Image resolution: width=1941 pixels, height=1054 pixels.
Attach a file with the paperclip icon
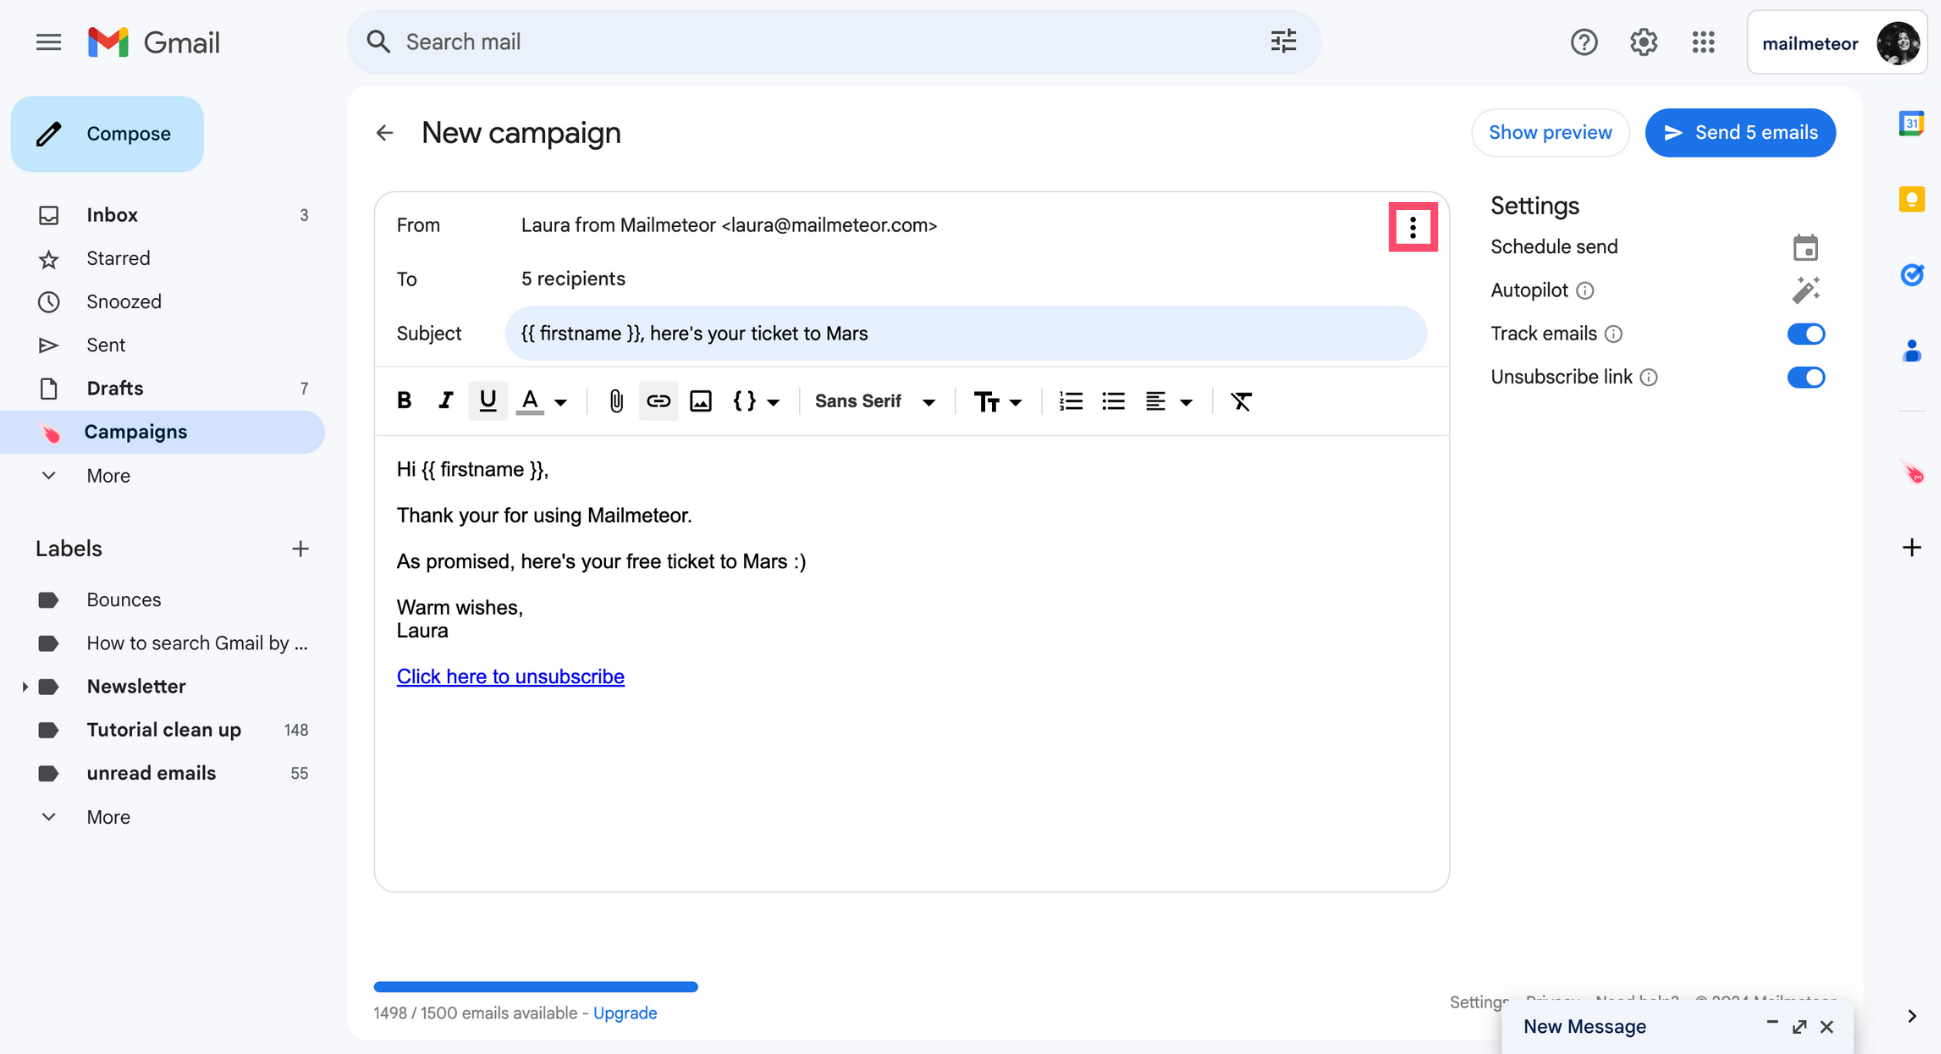coord(616,401)
